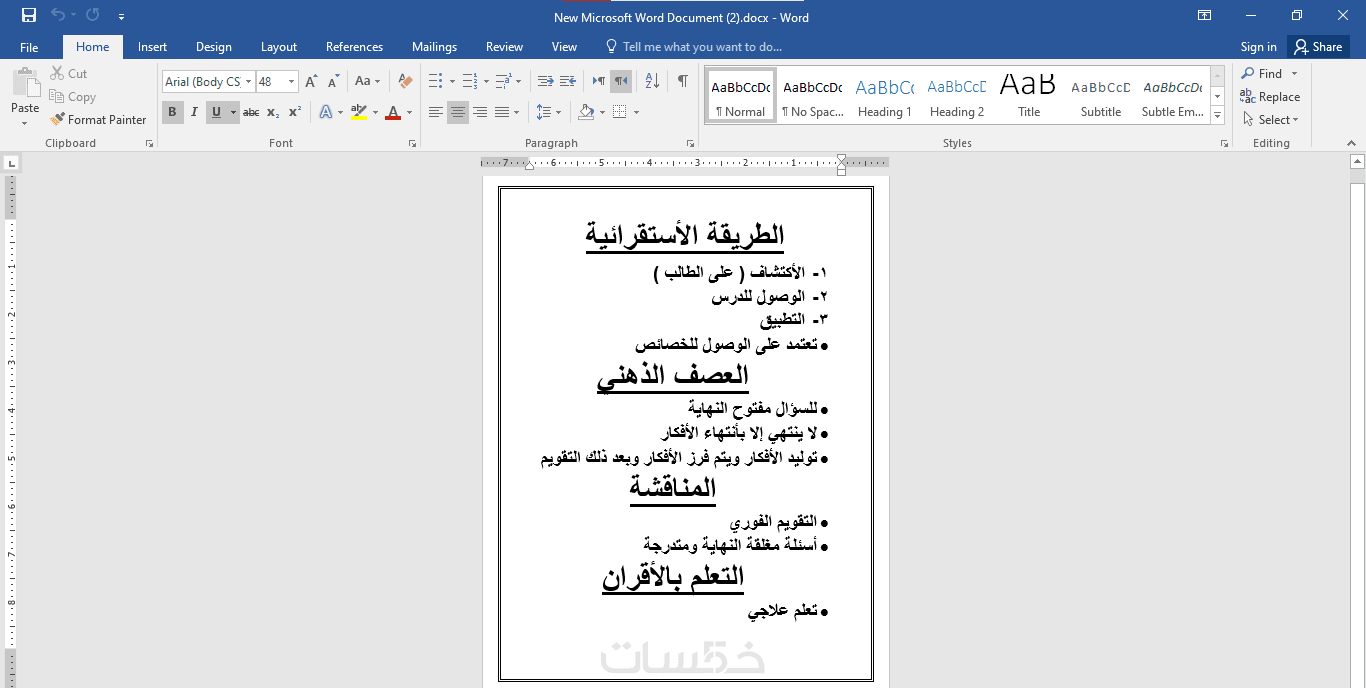The width and height of the screenshot is (1366, 688).
Task: Switch to the Mailings tab
Action: (x=434, y=47)
